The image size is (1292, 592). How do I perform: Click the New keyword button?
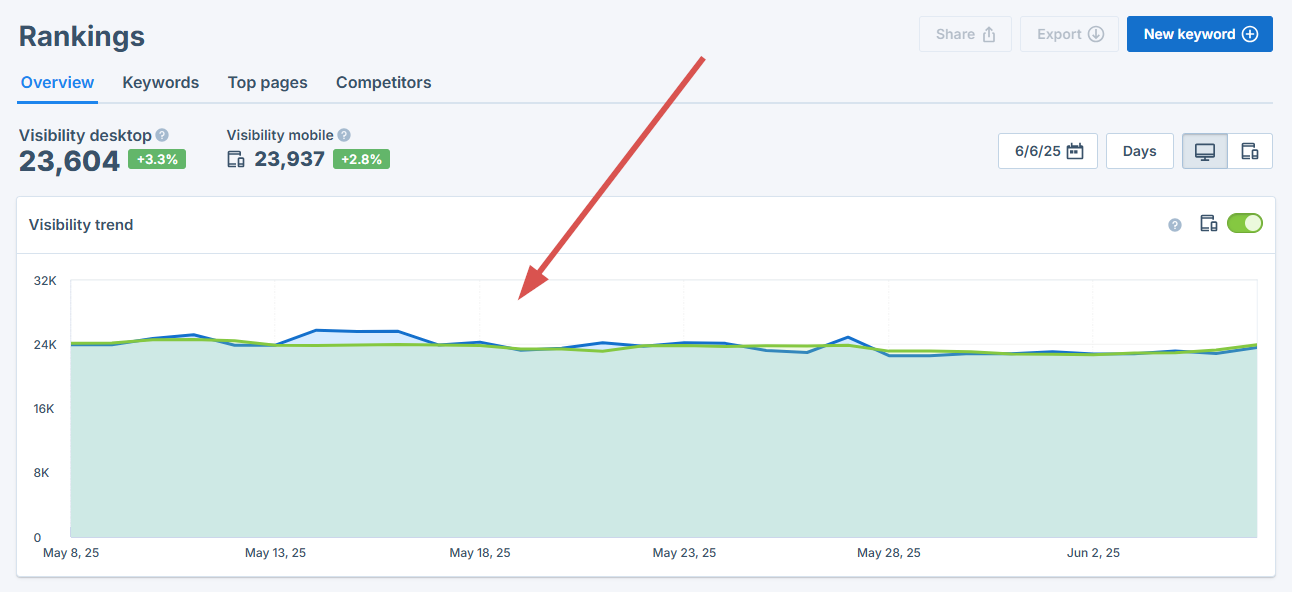pos(1199,33)
